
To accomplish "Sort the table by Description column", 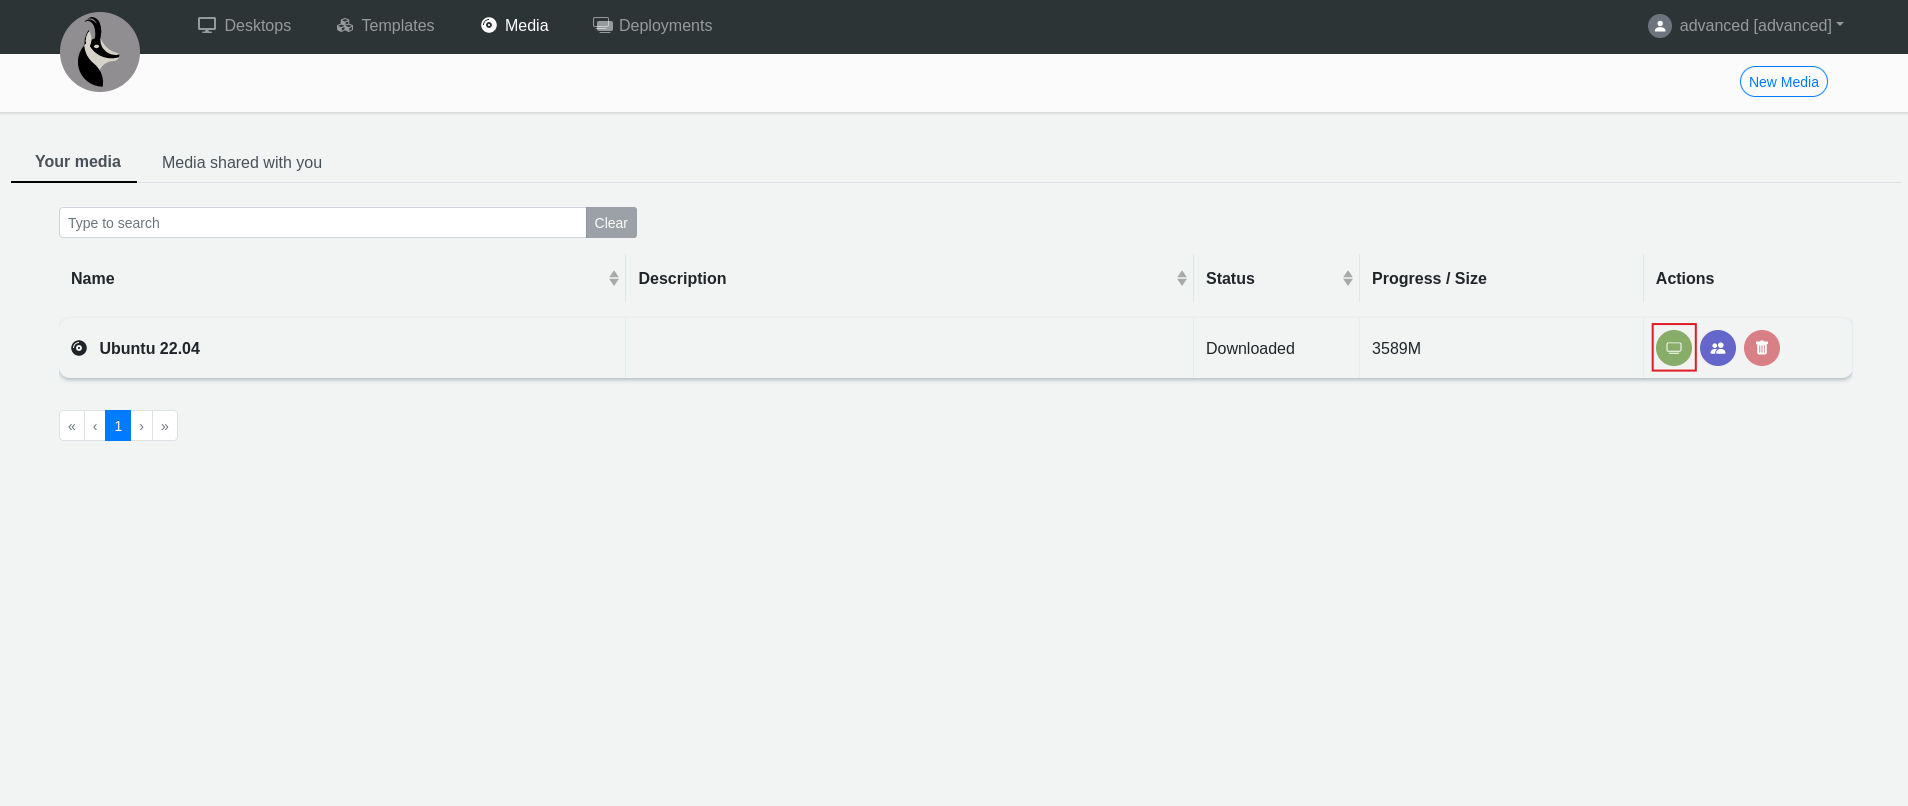I will 1181,278.
